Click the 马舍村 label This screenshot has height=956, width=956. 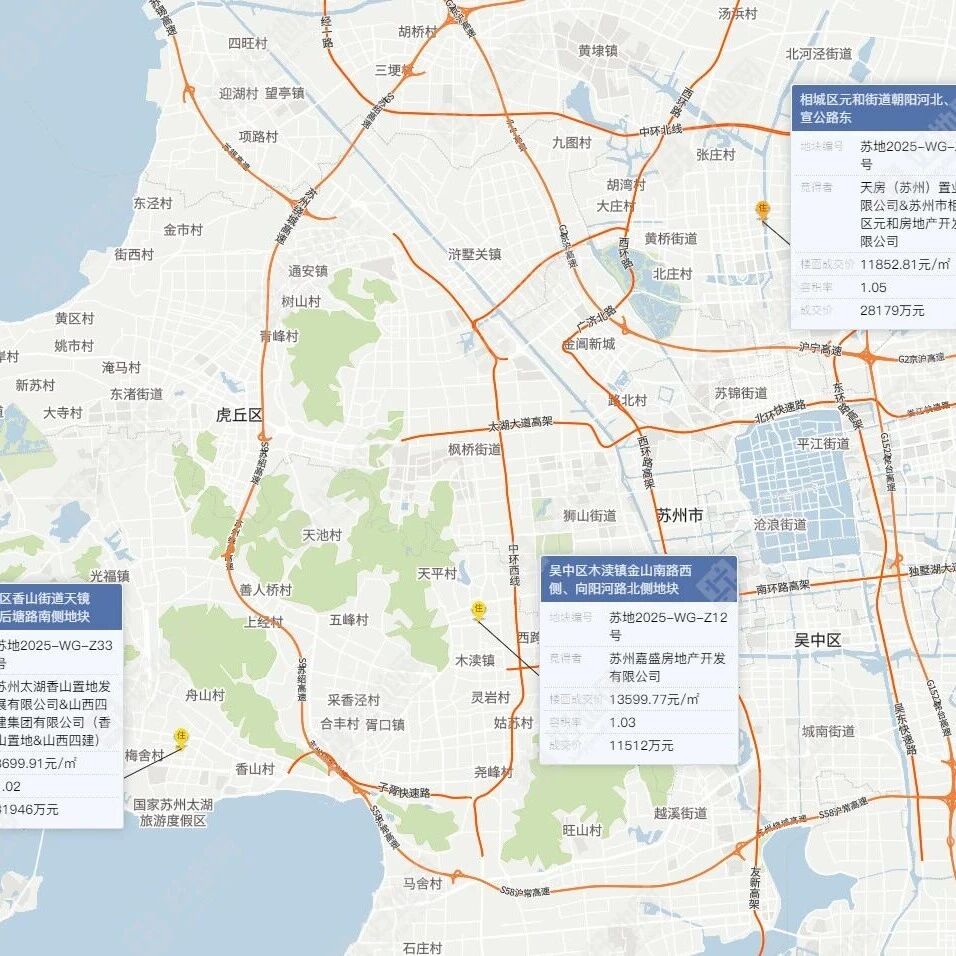pos(423,883)
